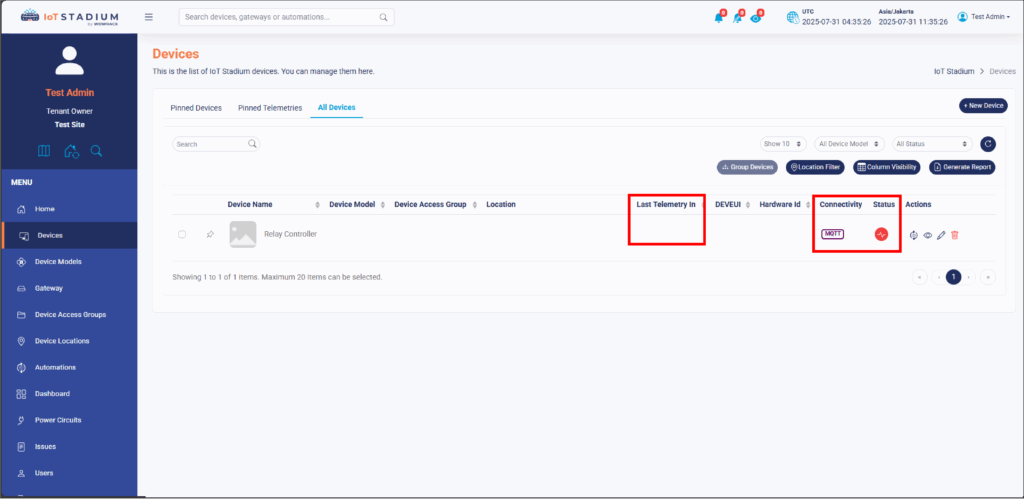
Task: Click the refresh table icon button
Action: tap(988, 144)
